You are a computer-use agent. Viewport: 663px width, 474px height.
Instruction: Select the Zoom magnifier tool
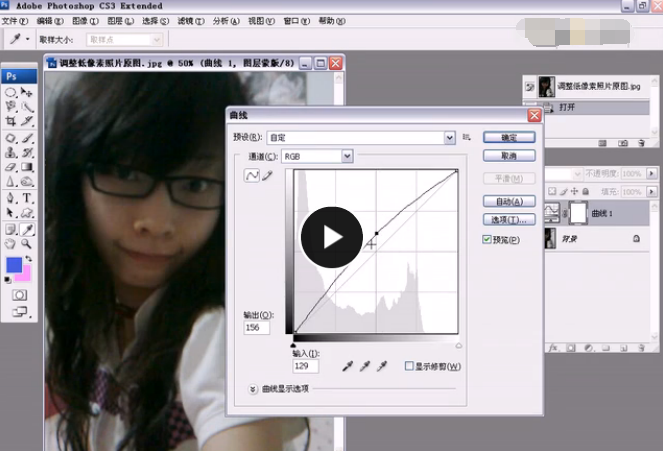click(27, 244)
